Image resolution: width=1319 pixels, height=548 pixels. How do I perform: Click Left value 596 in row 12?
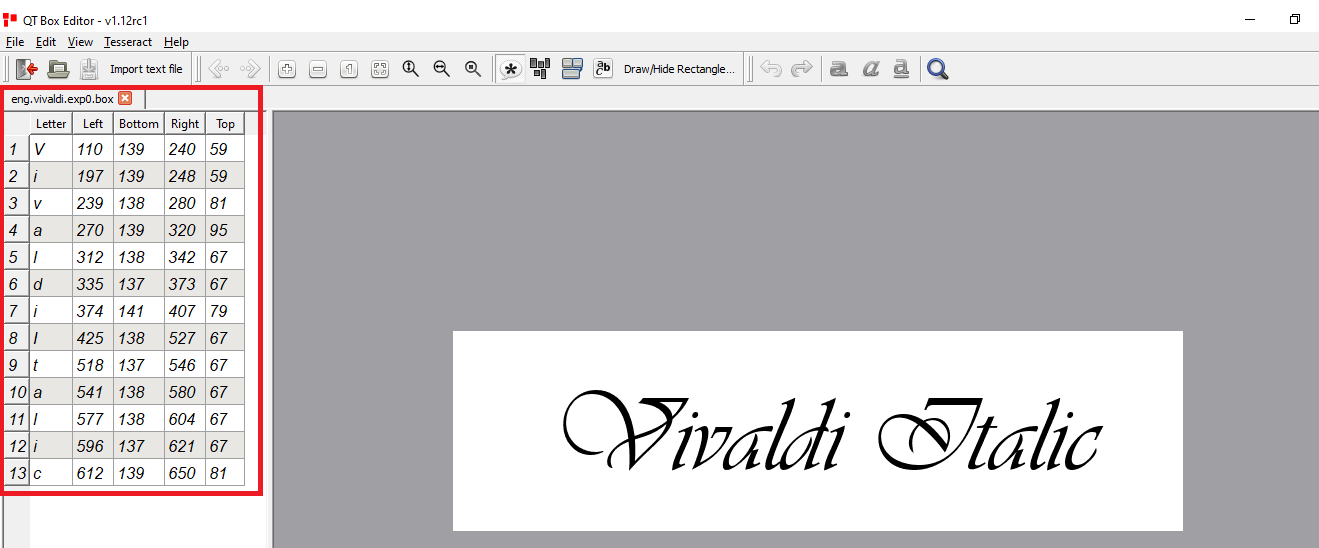click(x=93, y=446)
